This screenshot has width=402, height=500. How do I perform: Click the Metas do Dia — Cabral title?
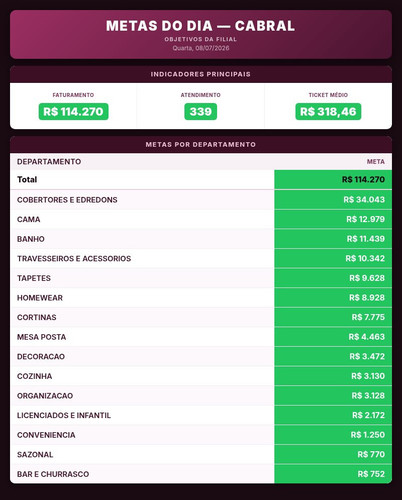tap(200, 26)
